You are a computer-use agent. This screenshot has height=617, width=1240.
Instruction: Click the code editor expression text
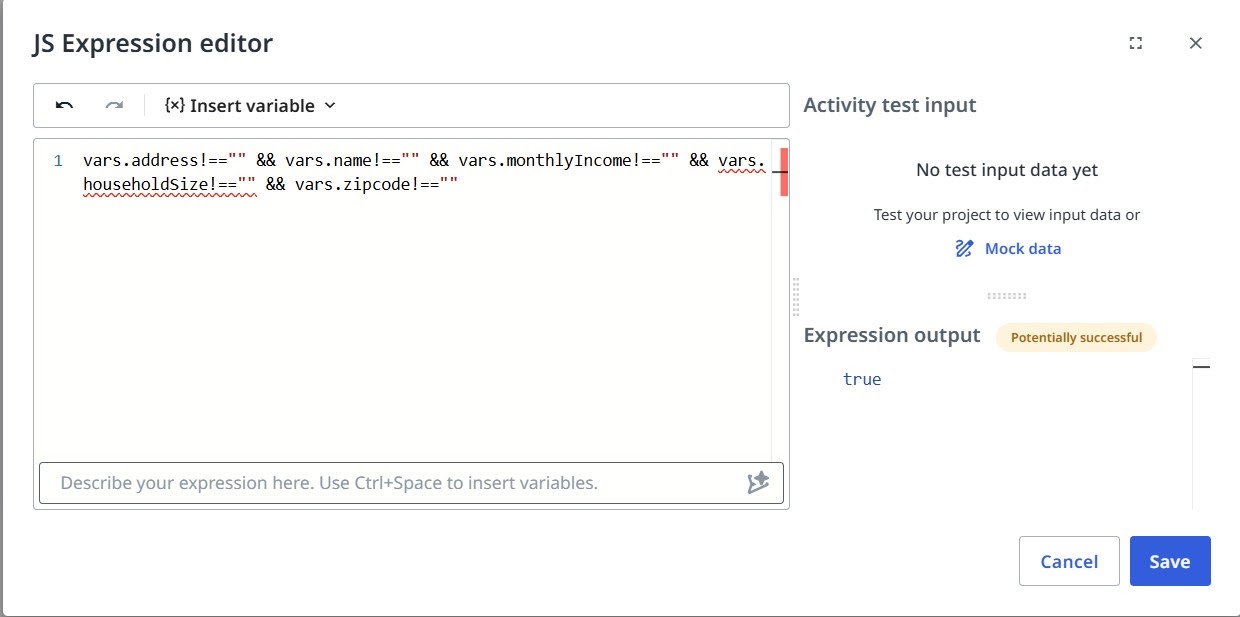tap(424, 172)
